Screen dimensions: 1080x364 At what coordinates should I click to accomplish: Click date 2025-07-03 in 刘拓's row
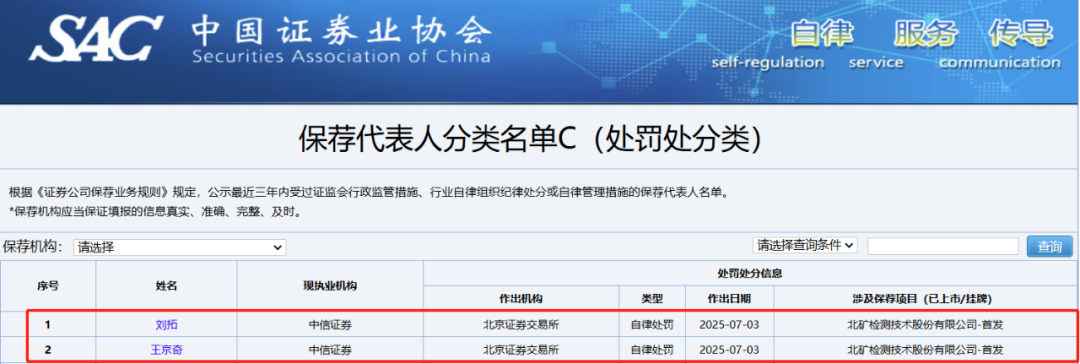click(729, 324)
